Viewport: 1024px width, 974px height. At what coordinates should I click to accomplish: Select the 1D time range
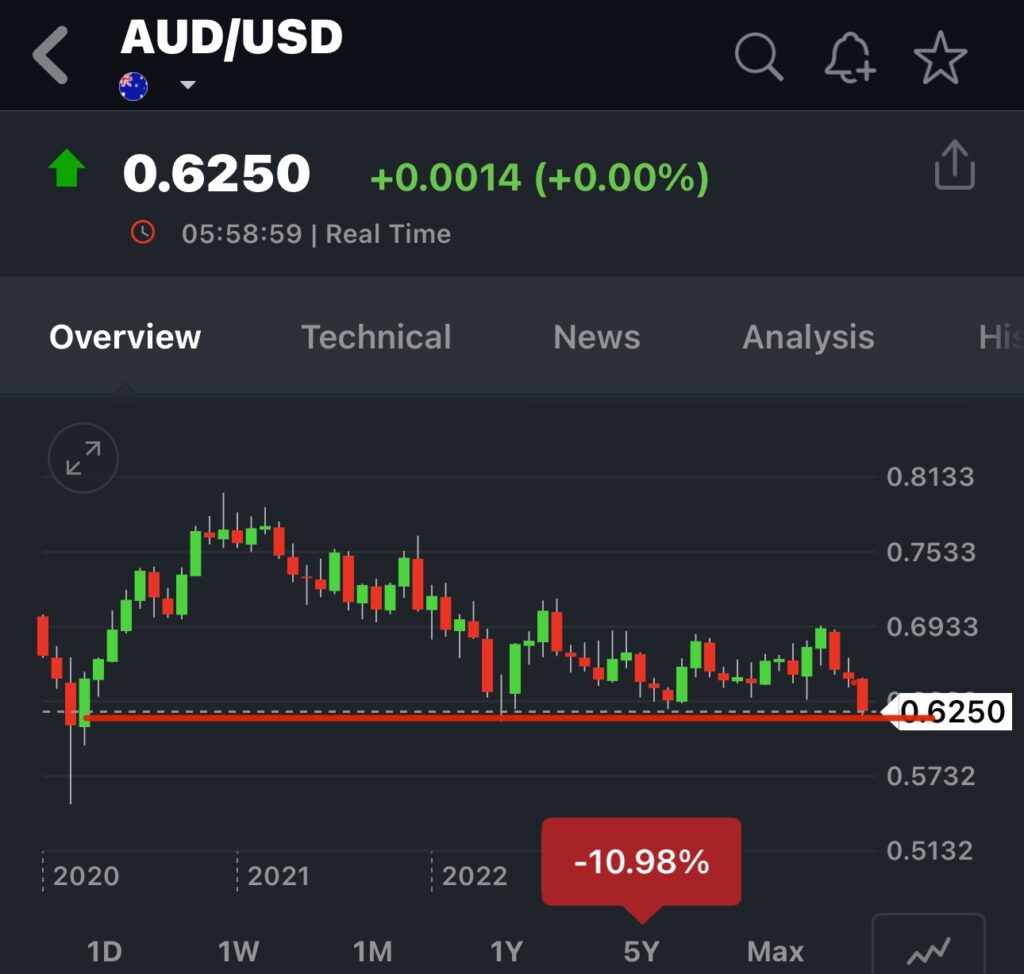[104, 950]
